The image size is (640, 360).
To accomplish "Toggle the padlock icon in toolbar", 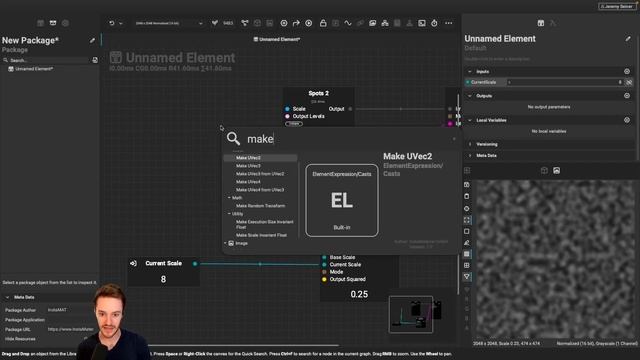I will tap(323, 23).
